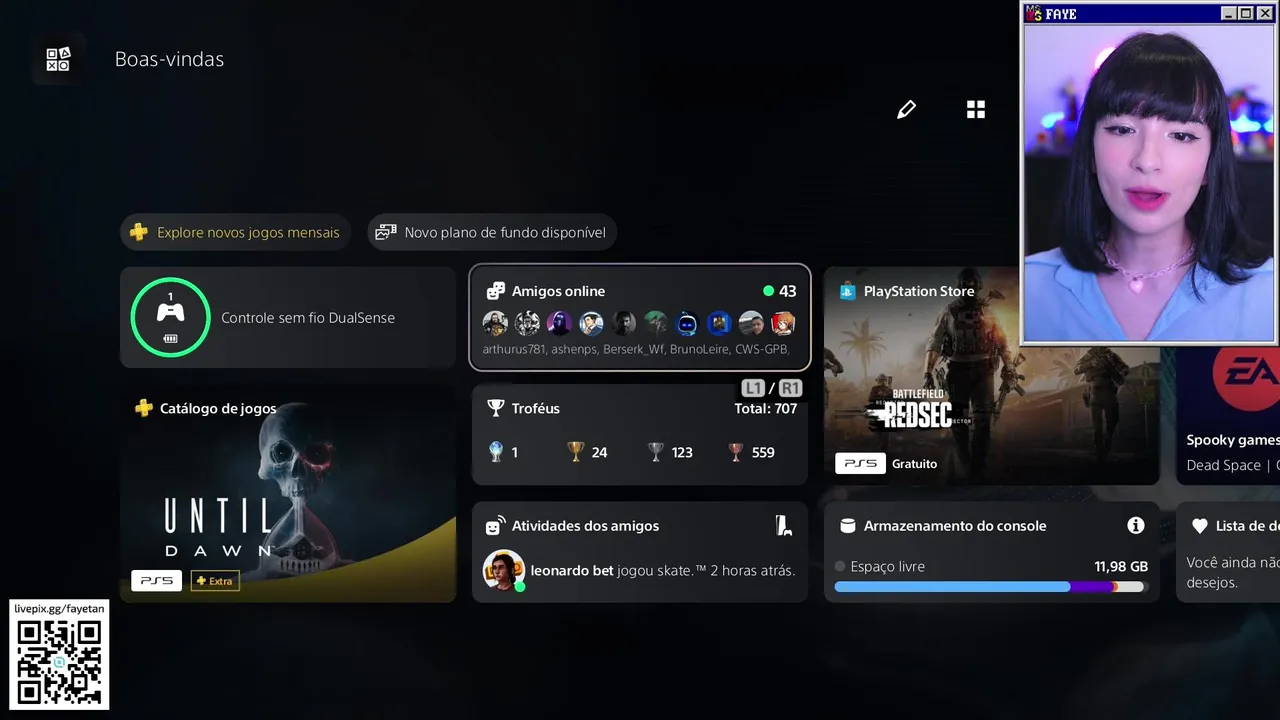Click the pencil edit icon
Screen dimensions: 1280x720
pyautogui.click(x=907, y=110)
